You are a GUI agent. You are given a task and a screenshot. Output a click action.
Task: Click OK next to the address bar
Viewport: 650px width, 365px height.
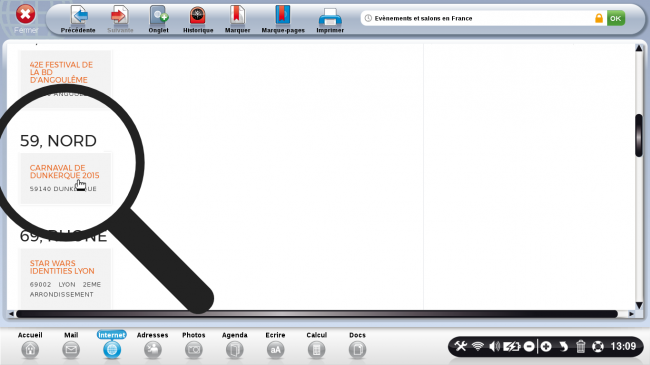(616, 18)
